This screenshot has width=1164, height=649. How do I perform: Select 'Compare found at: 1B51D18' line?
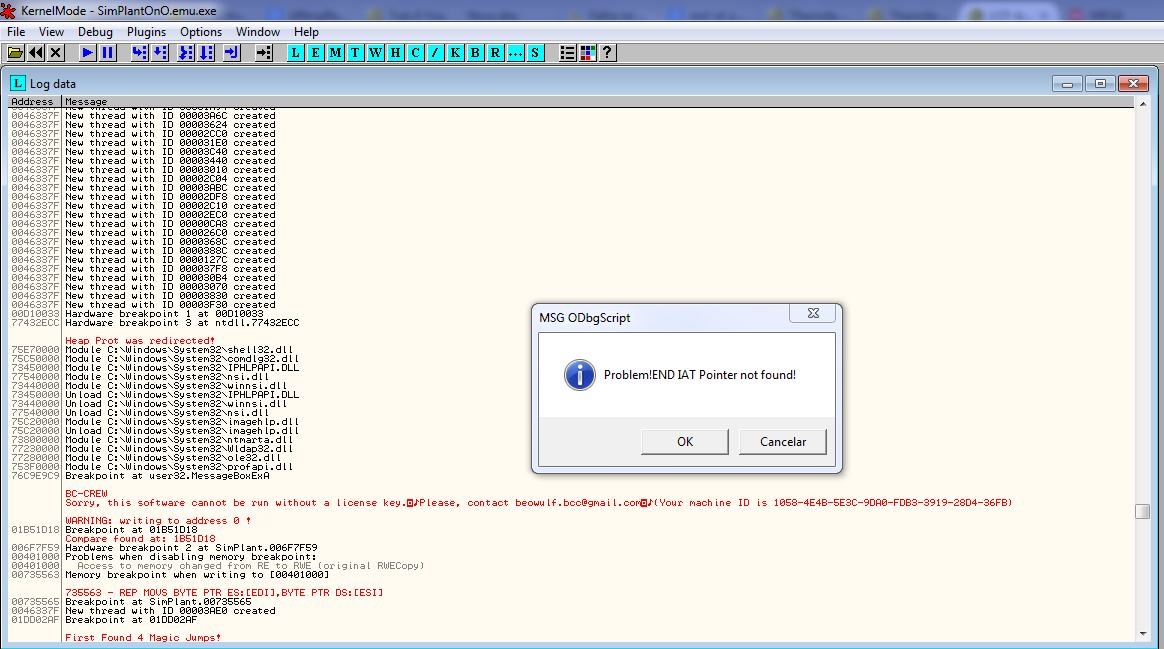pyautogui.click(x=140, y=539)
